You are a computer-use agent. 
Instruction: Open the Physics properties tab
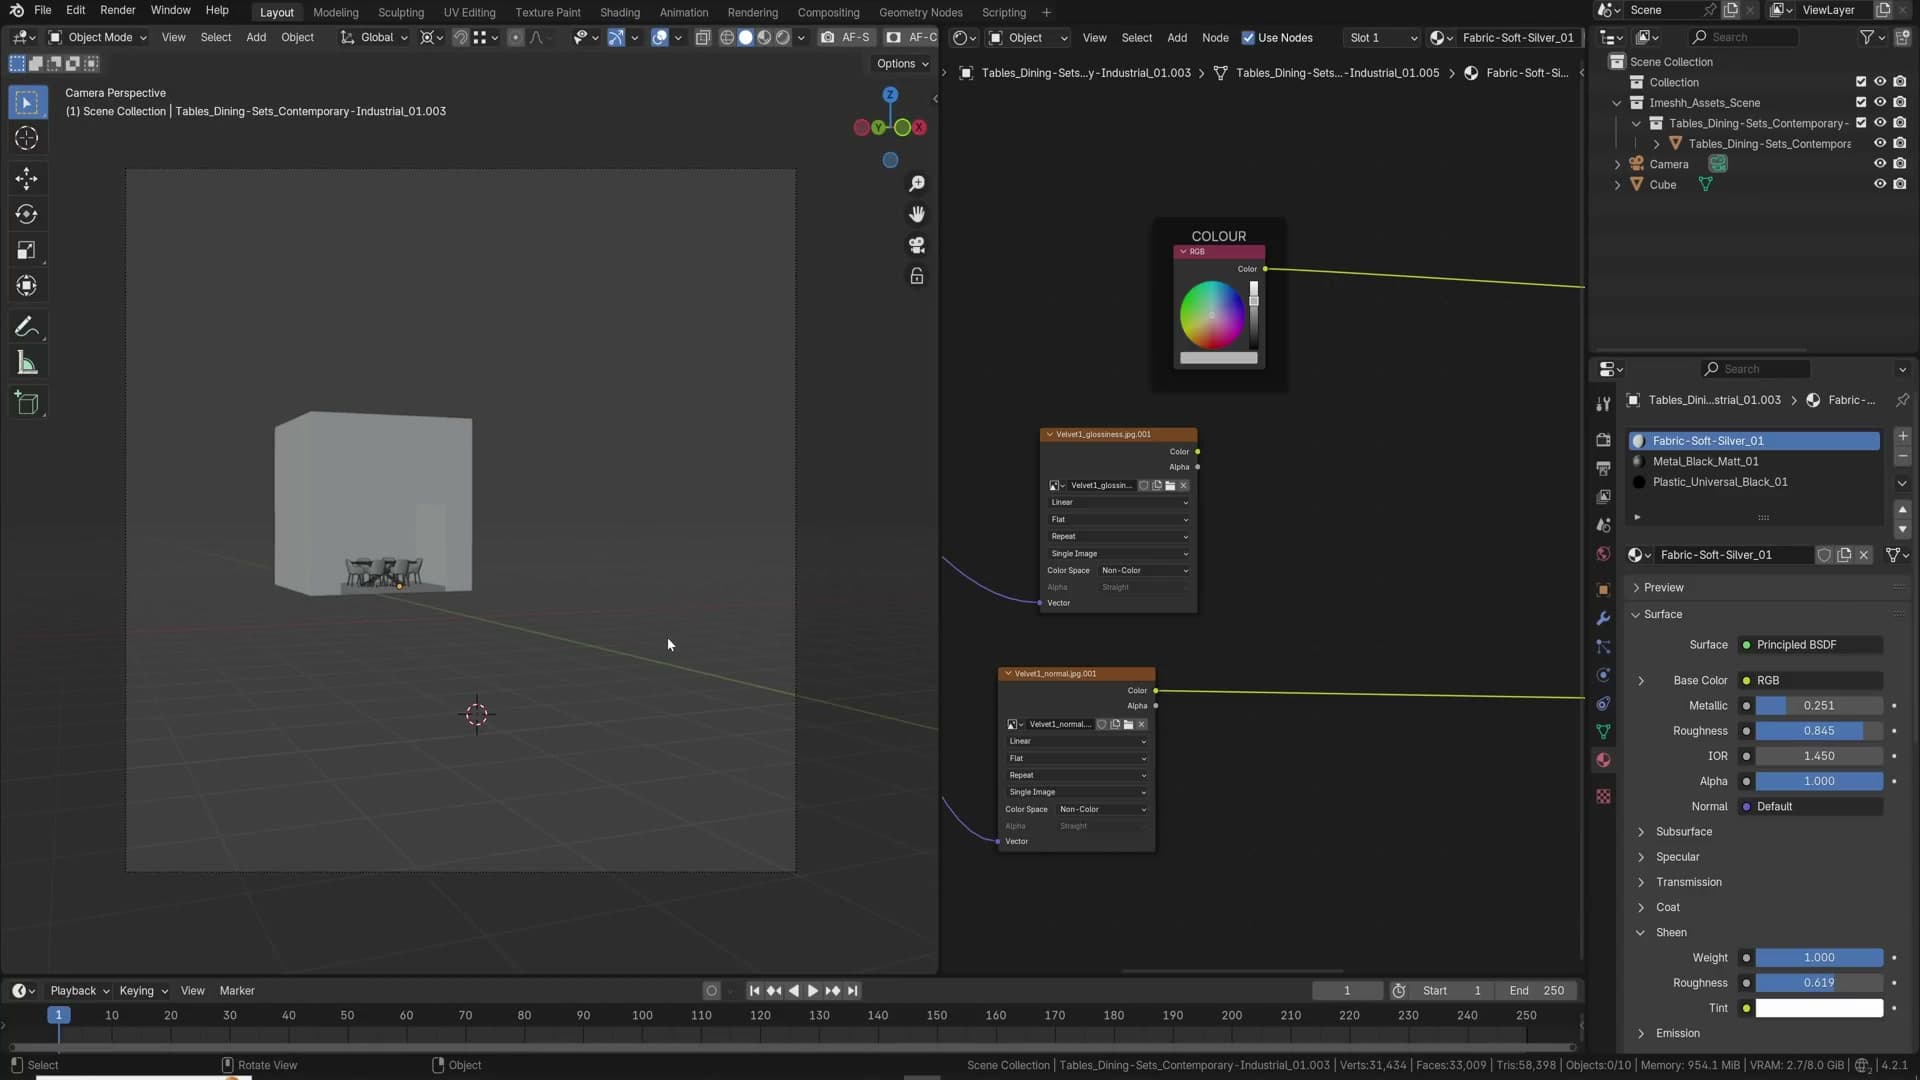[x=1603, y=675]
